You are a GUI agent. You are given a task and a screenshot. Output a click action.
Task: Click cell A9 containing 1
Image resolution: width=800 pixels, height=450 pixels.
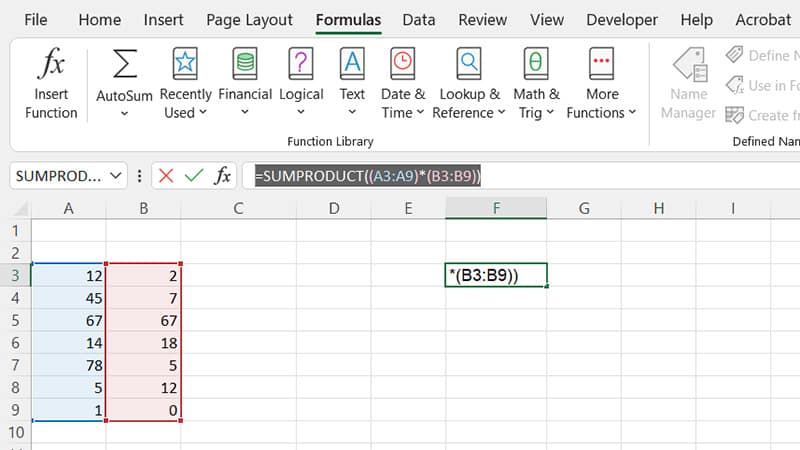coord(68,410)
